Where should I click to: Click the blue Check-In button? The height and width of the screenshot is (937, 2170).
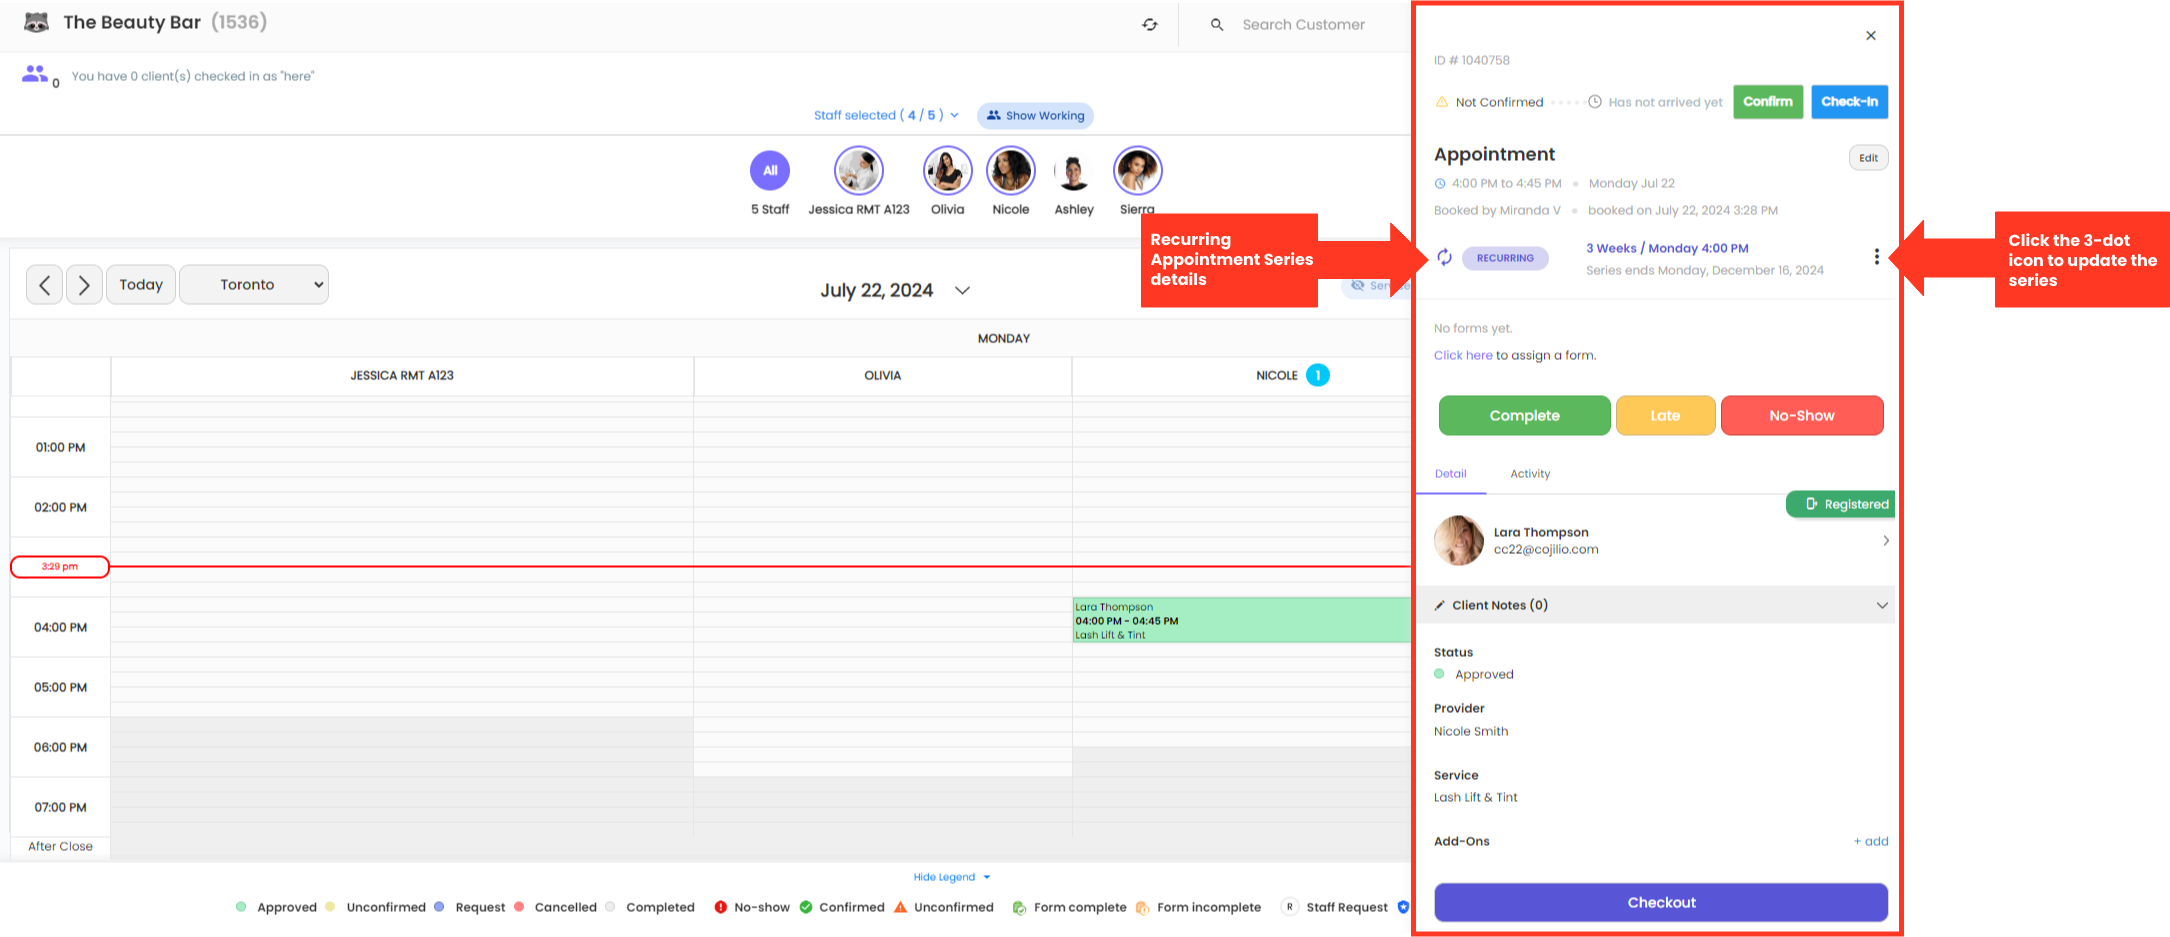click(x=1849, y=102)
